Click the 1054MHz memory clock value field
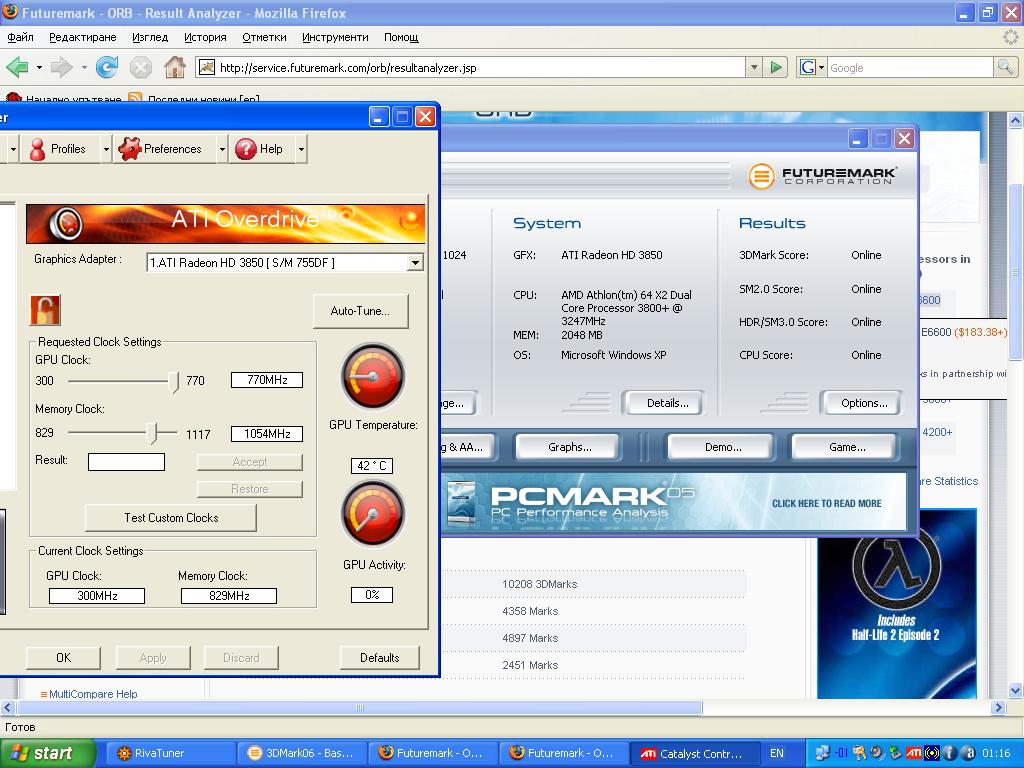 (267, 434)
